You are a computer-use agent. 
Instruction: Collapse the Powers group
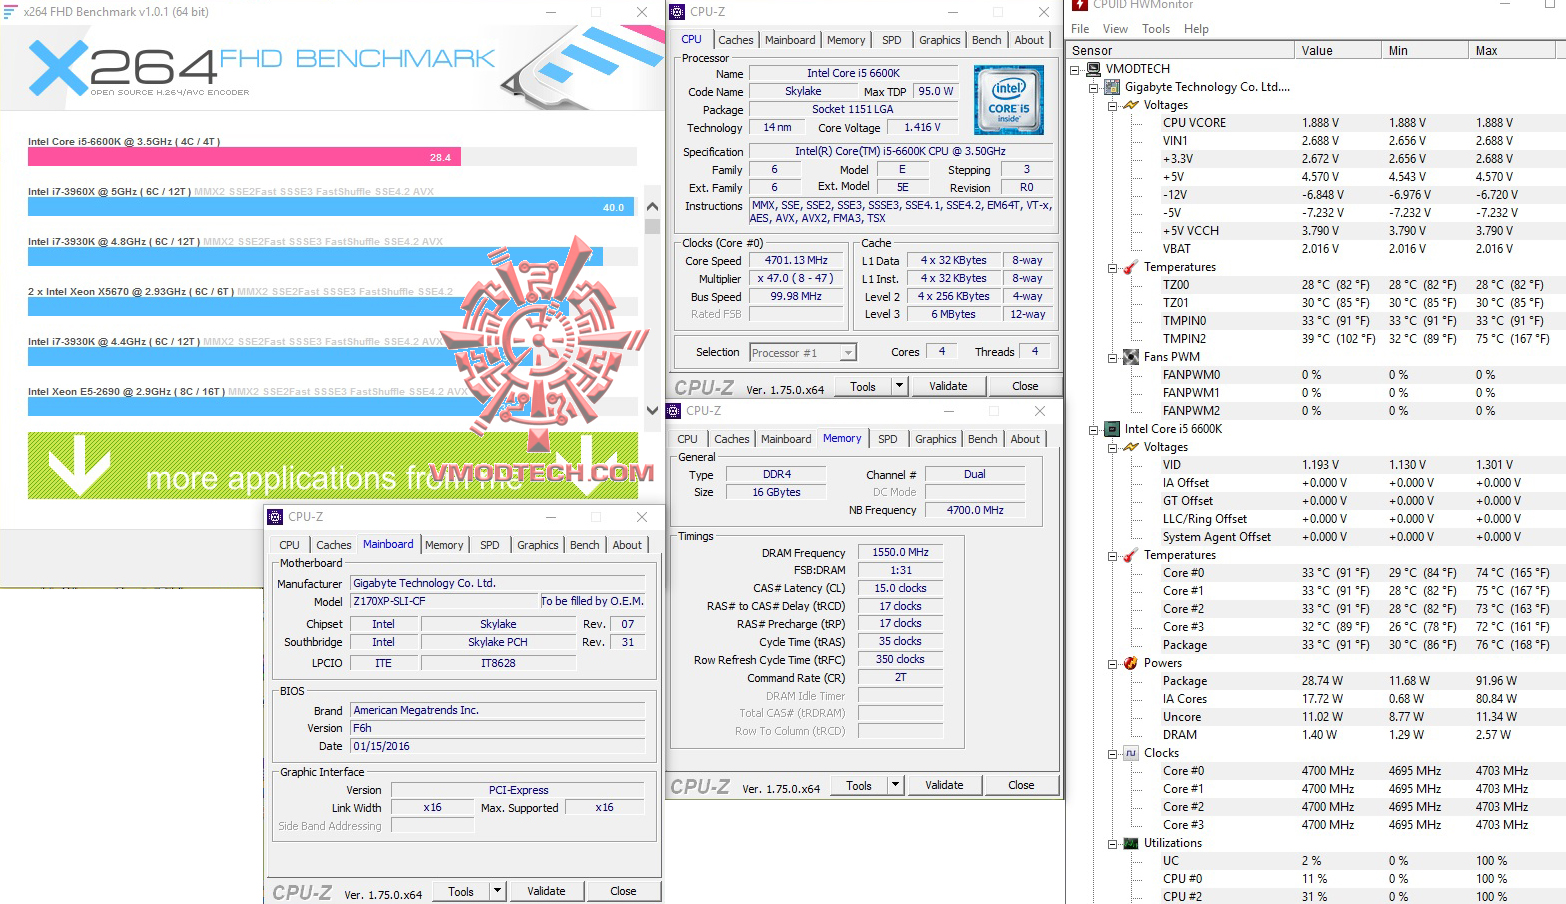[x=1113, y=663]
